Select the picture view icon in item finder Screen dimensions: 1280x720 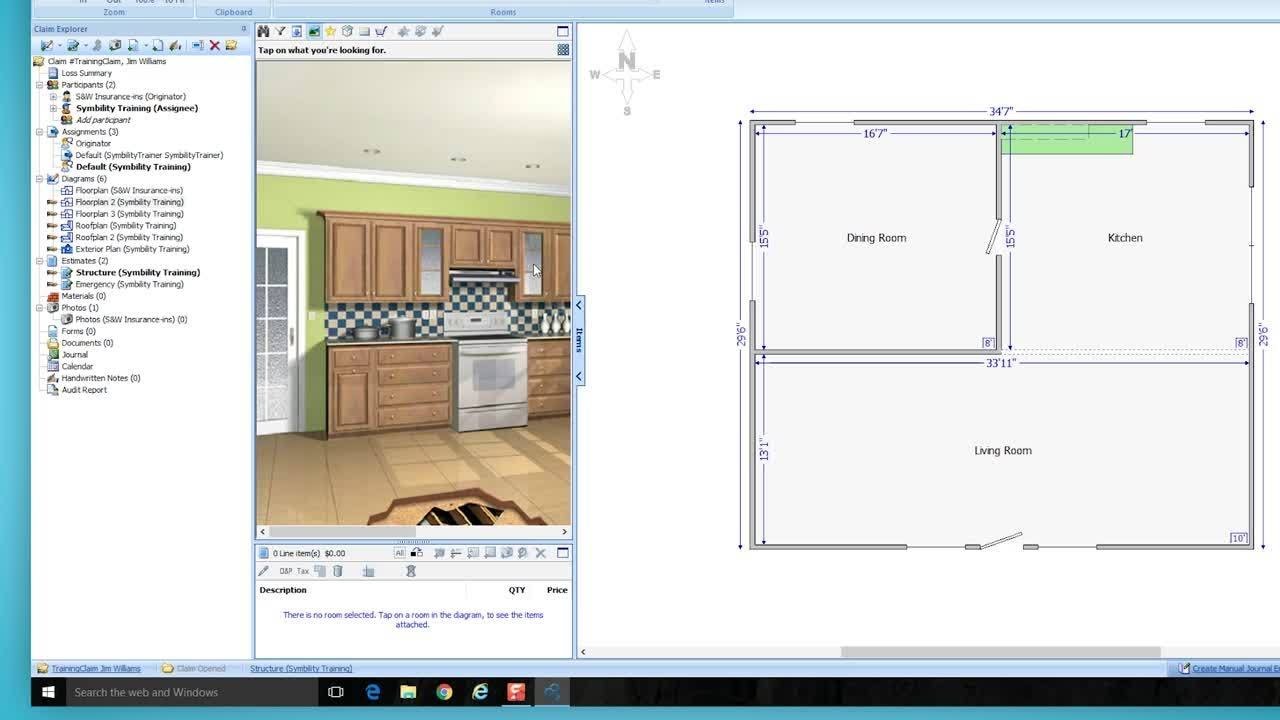point(313,31)
